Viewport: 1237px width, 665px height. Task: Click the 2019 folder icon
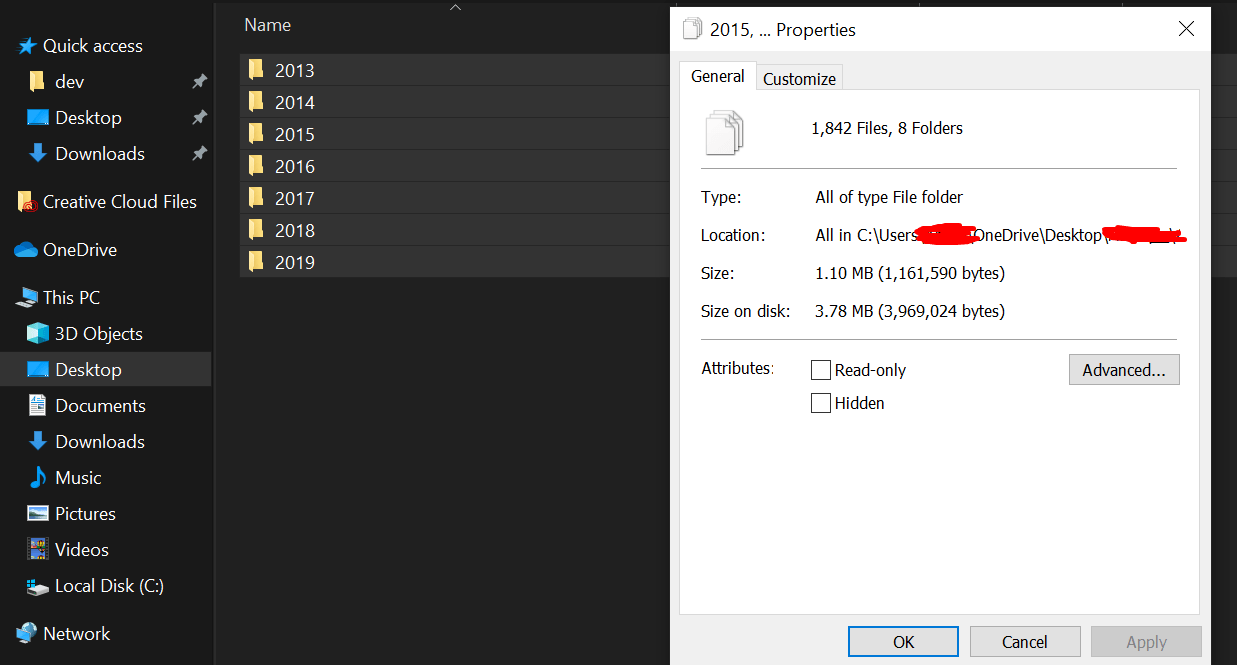click(x=256, y=262)
